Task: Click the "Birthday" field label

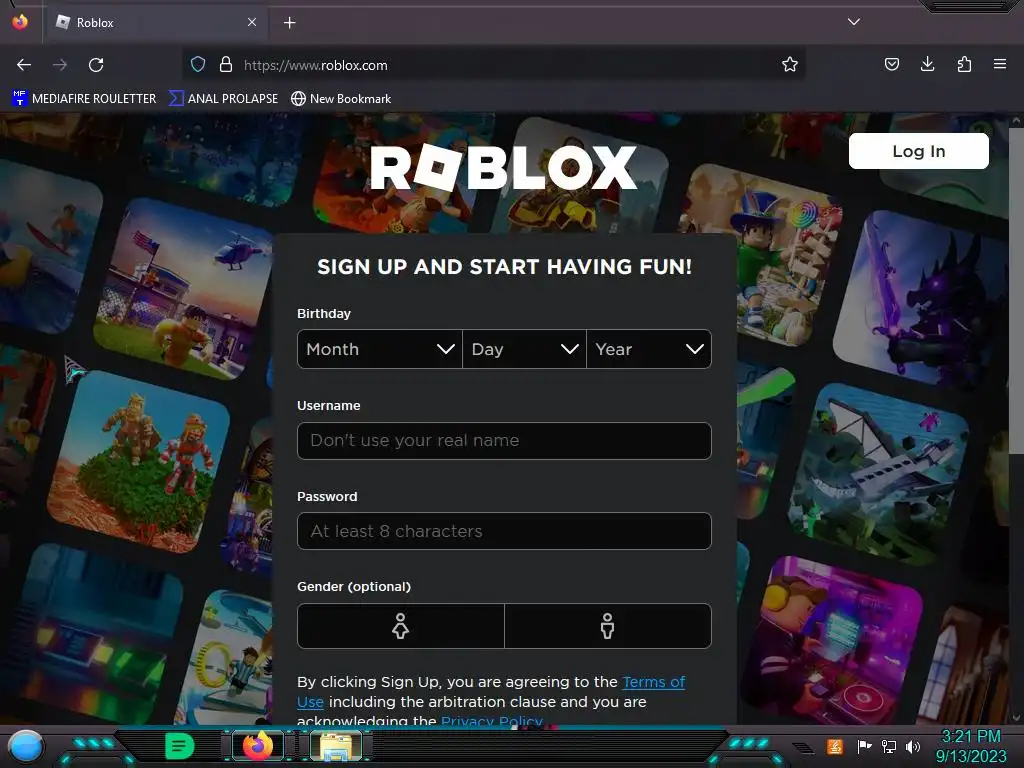Action: [x=324, y=313]
